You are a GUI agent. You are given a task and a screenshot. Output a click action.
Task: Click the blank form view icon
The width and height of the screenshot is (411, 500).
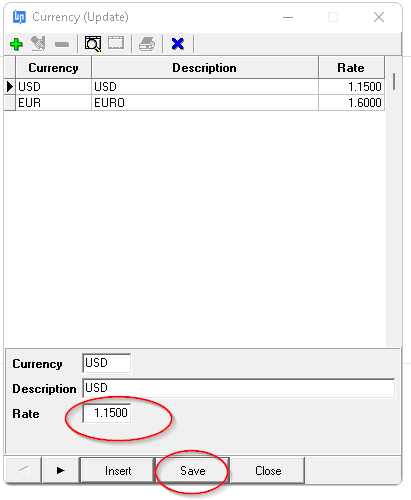tap(116, 43)
